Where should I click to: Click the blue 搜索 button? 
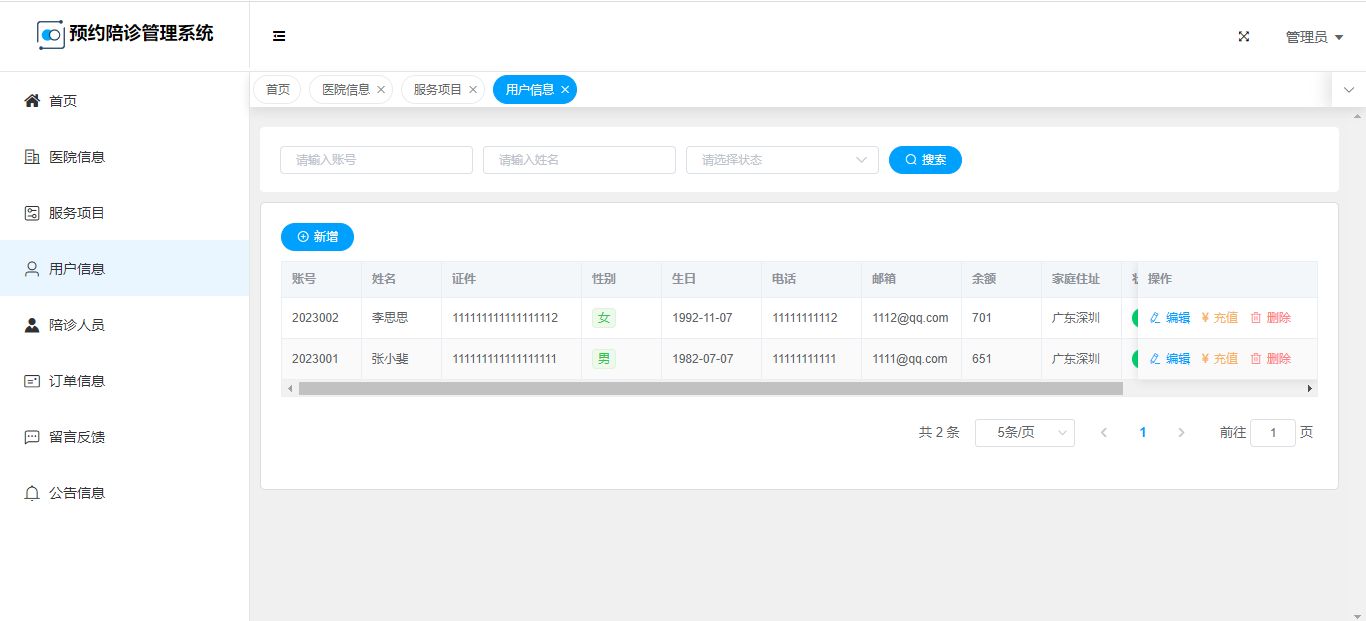point(925,160)
